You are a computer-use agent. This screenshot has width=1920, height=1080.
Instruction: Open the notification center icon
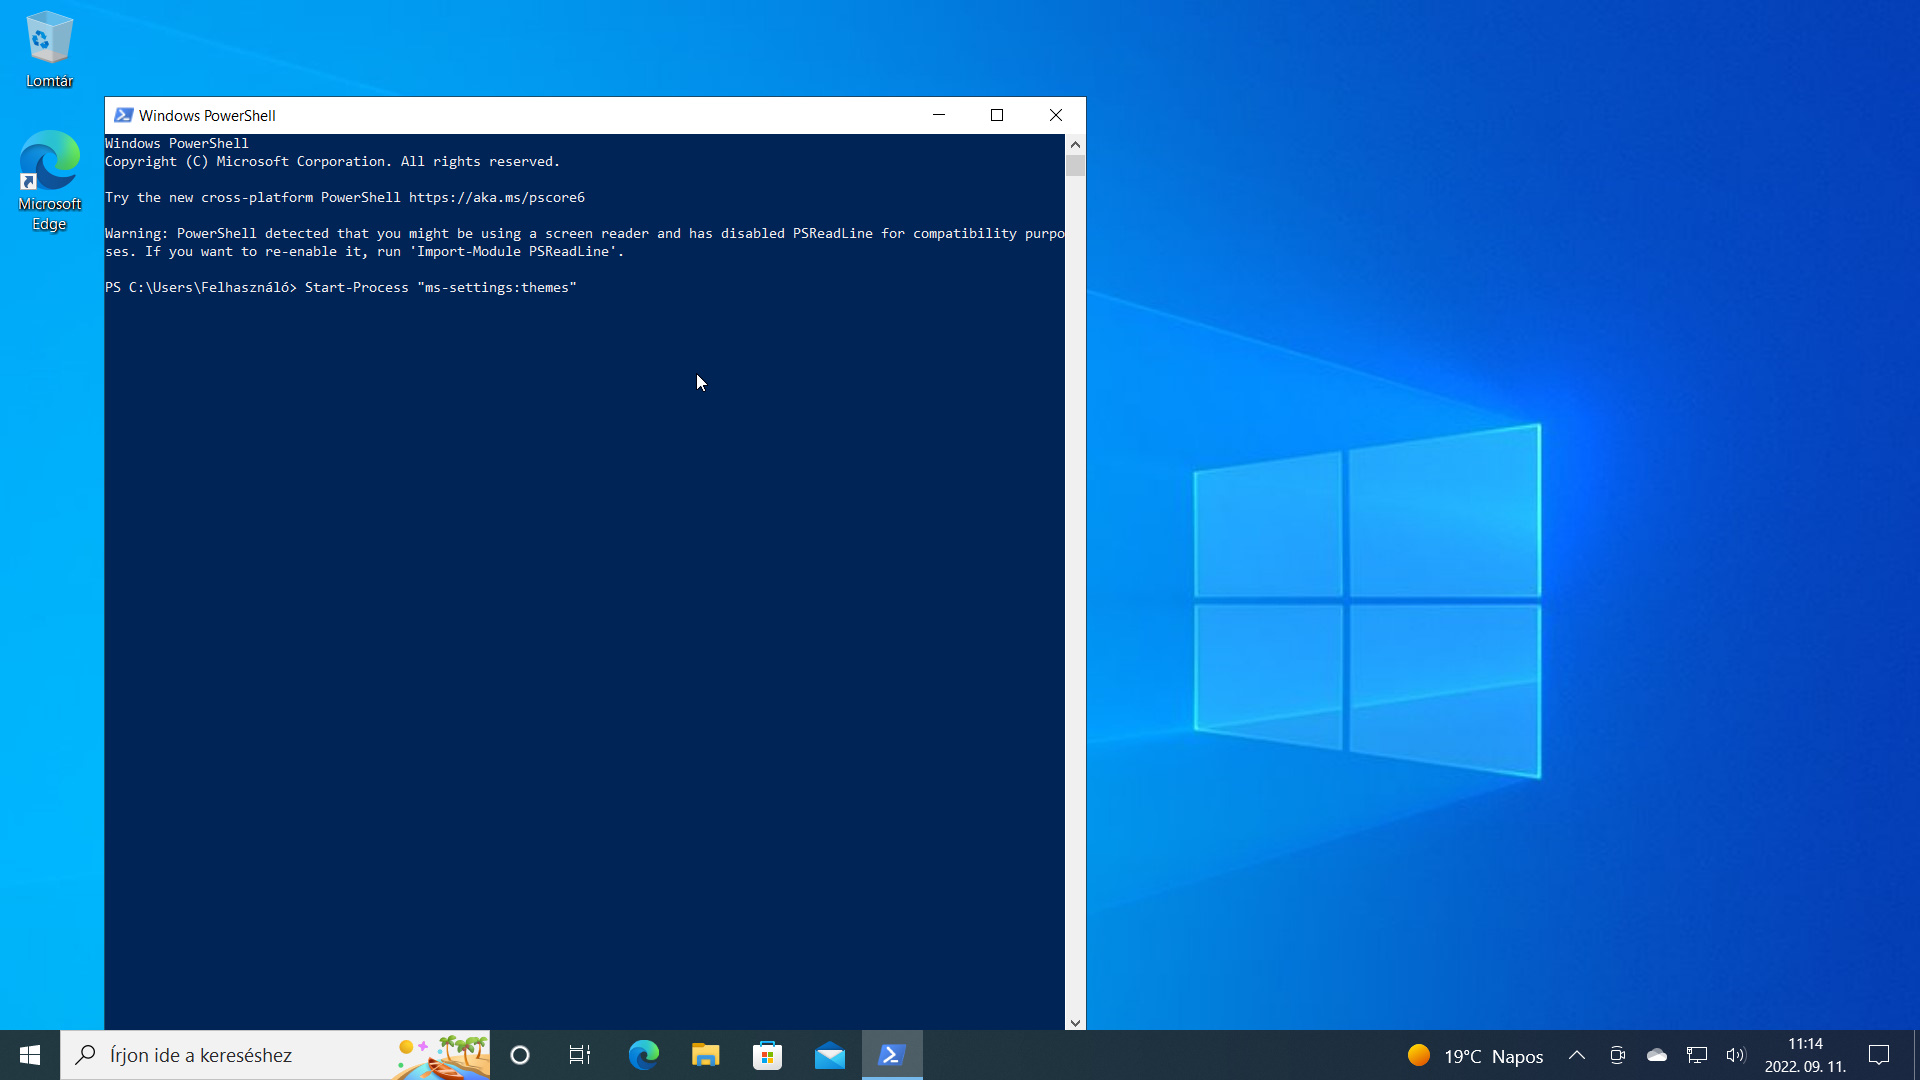tap(1879, 1055)
